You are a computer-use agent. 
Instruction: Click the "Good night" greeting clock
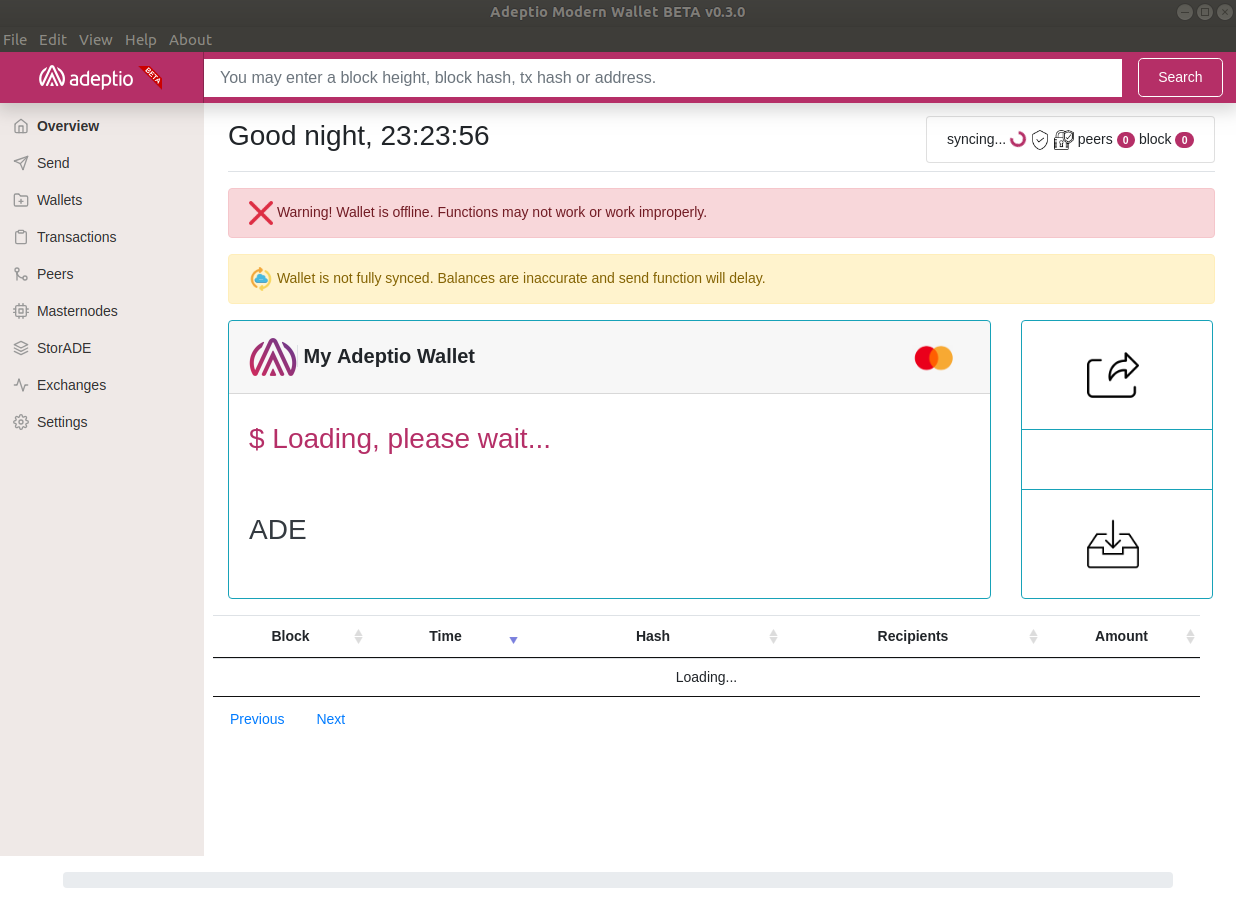coord(359,136)
